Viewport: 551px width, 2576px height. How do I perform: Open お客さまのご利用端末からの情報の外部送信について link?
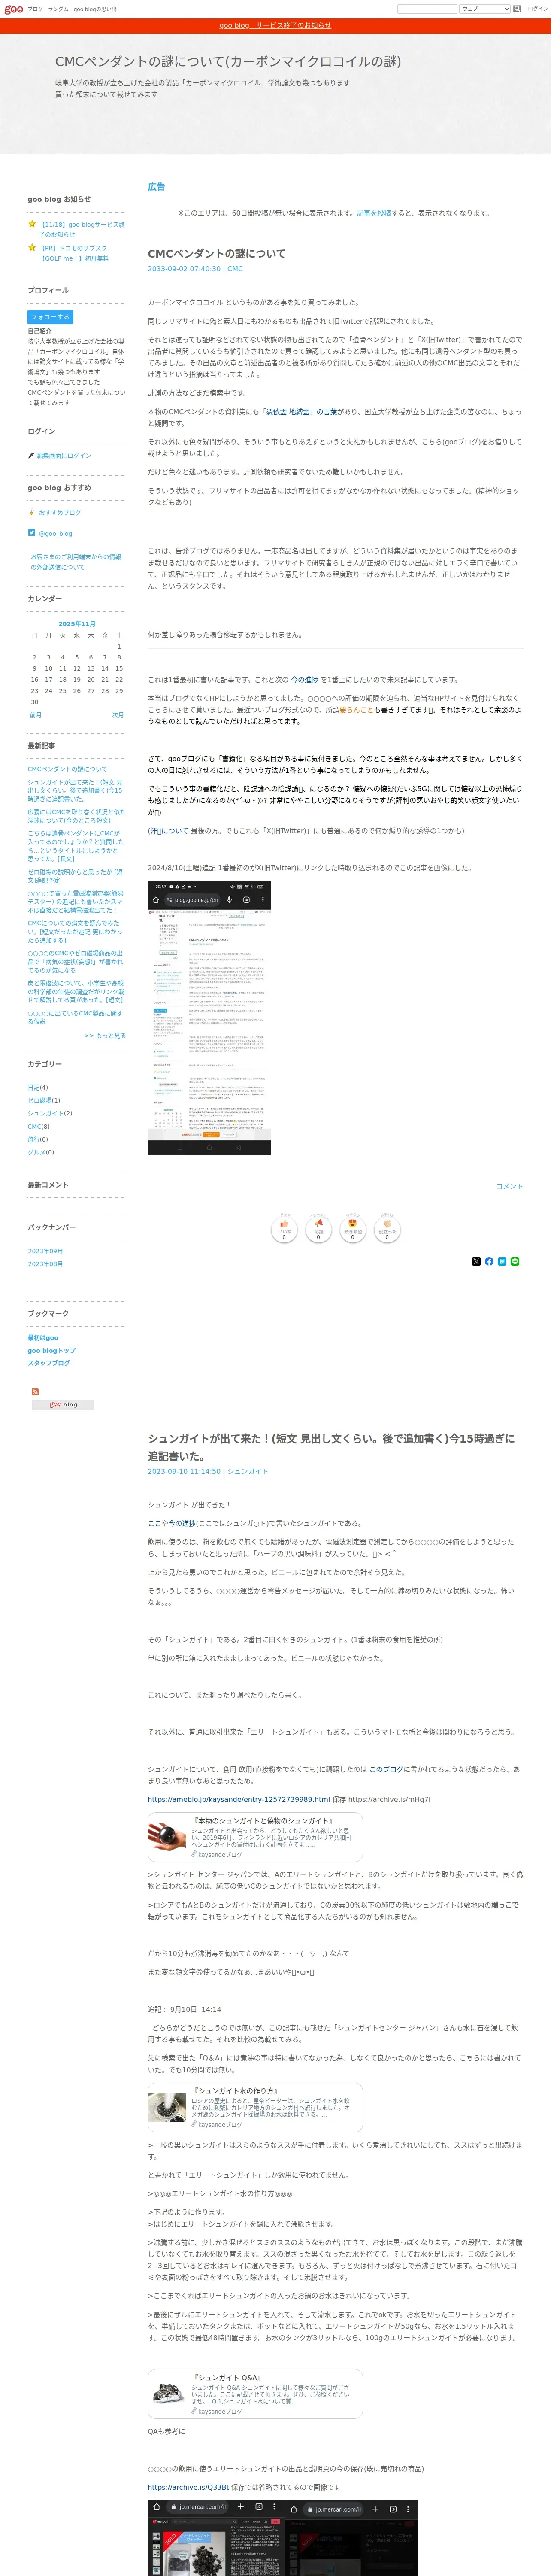click(x=76, y=562)
